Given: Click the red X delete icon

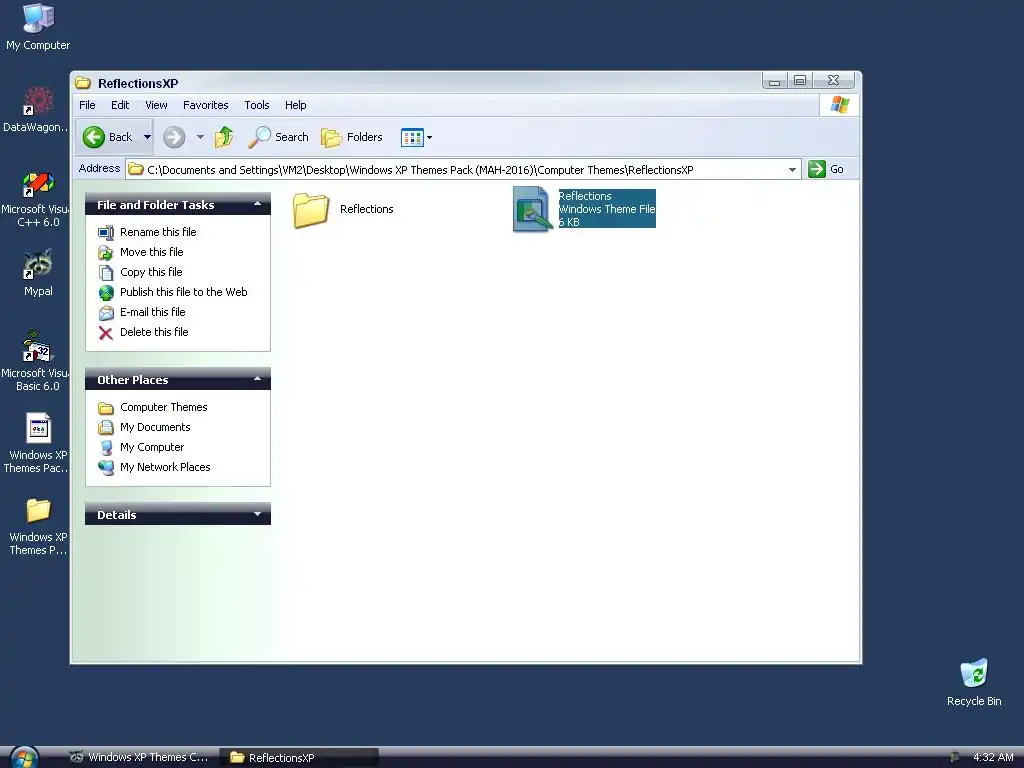Looking at the screenshot, I should [x=106, y=333].
